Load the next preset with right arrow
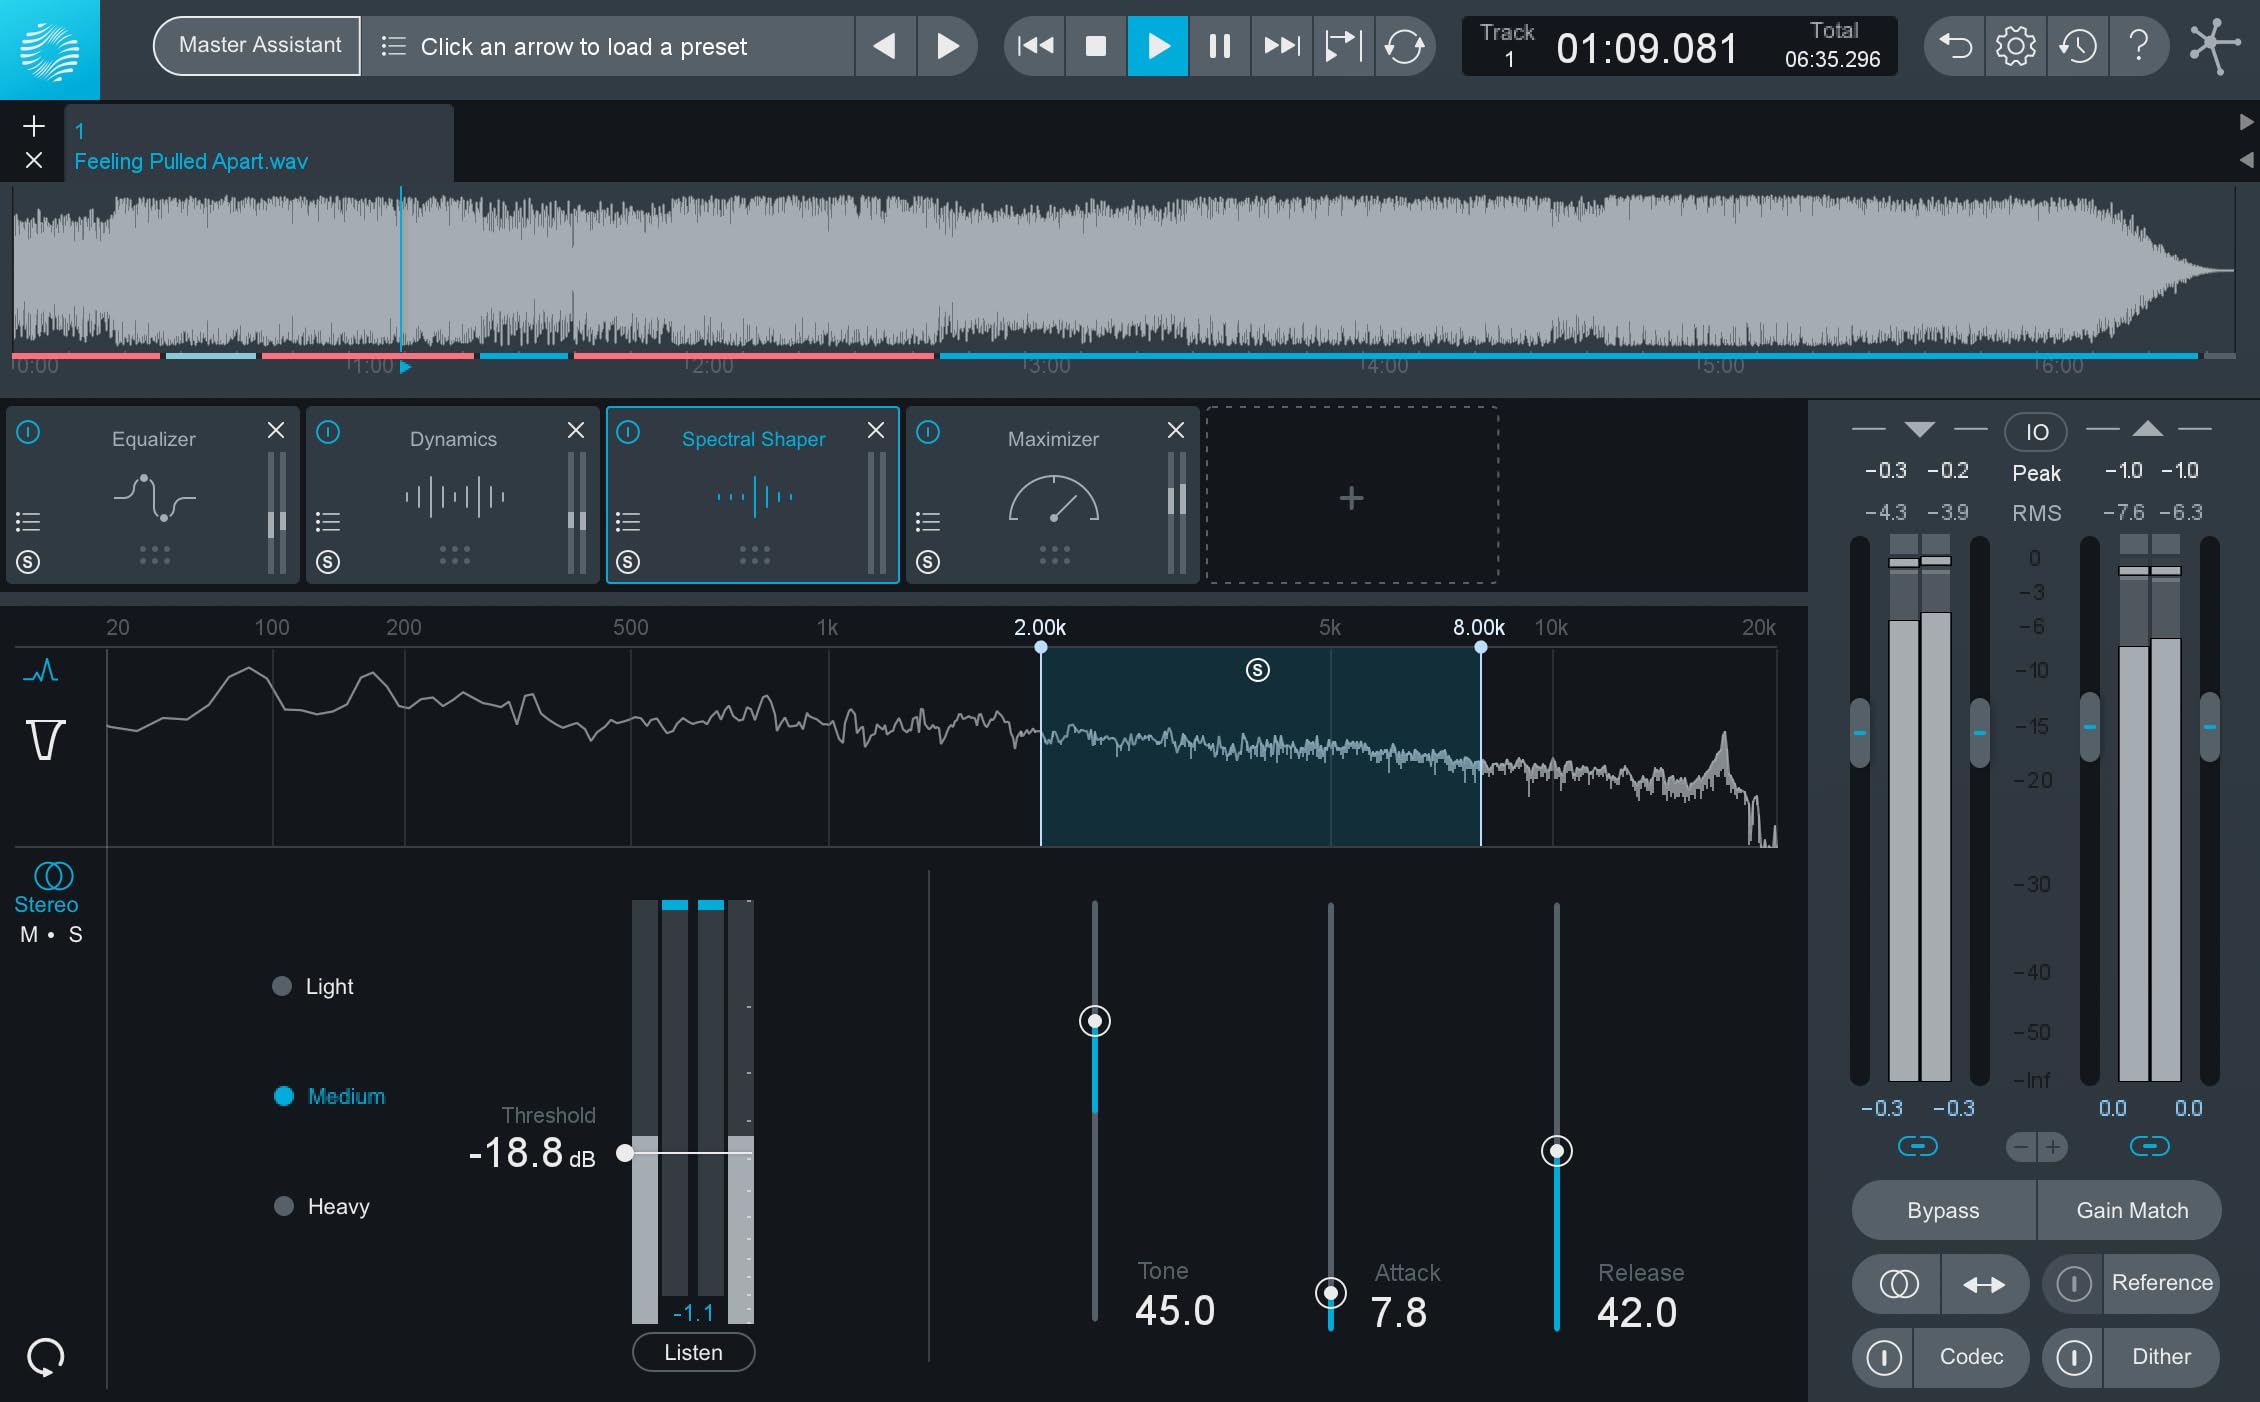The width and height of the screenshot is (2260, 1402). click(946, 46)
